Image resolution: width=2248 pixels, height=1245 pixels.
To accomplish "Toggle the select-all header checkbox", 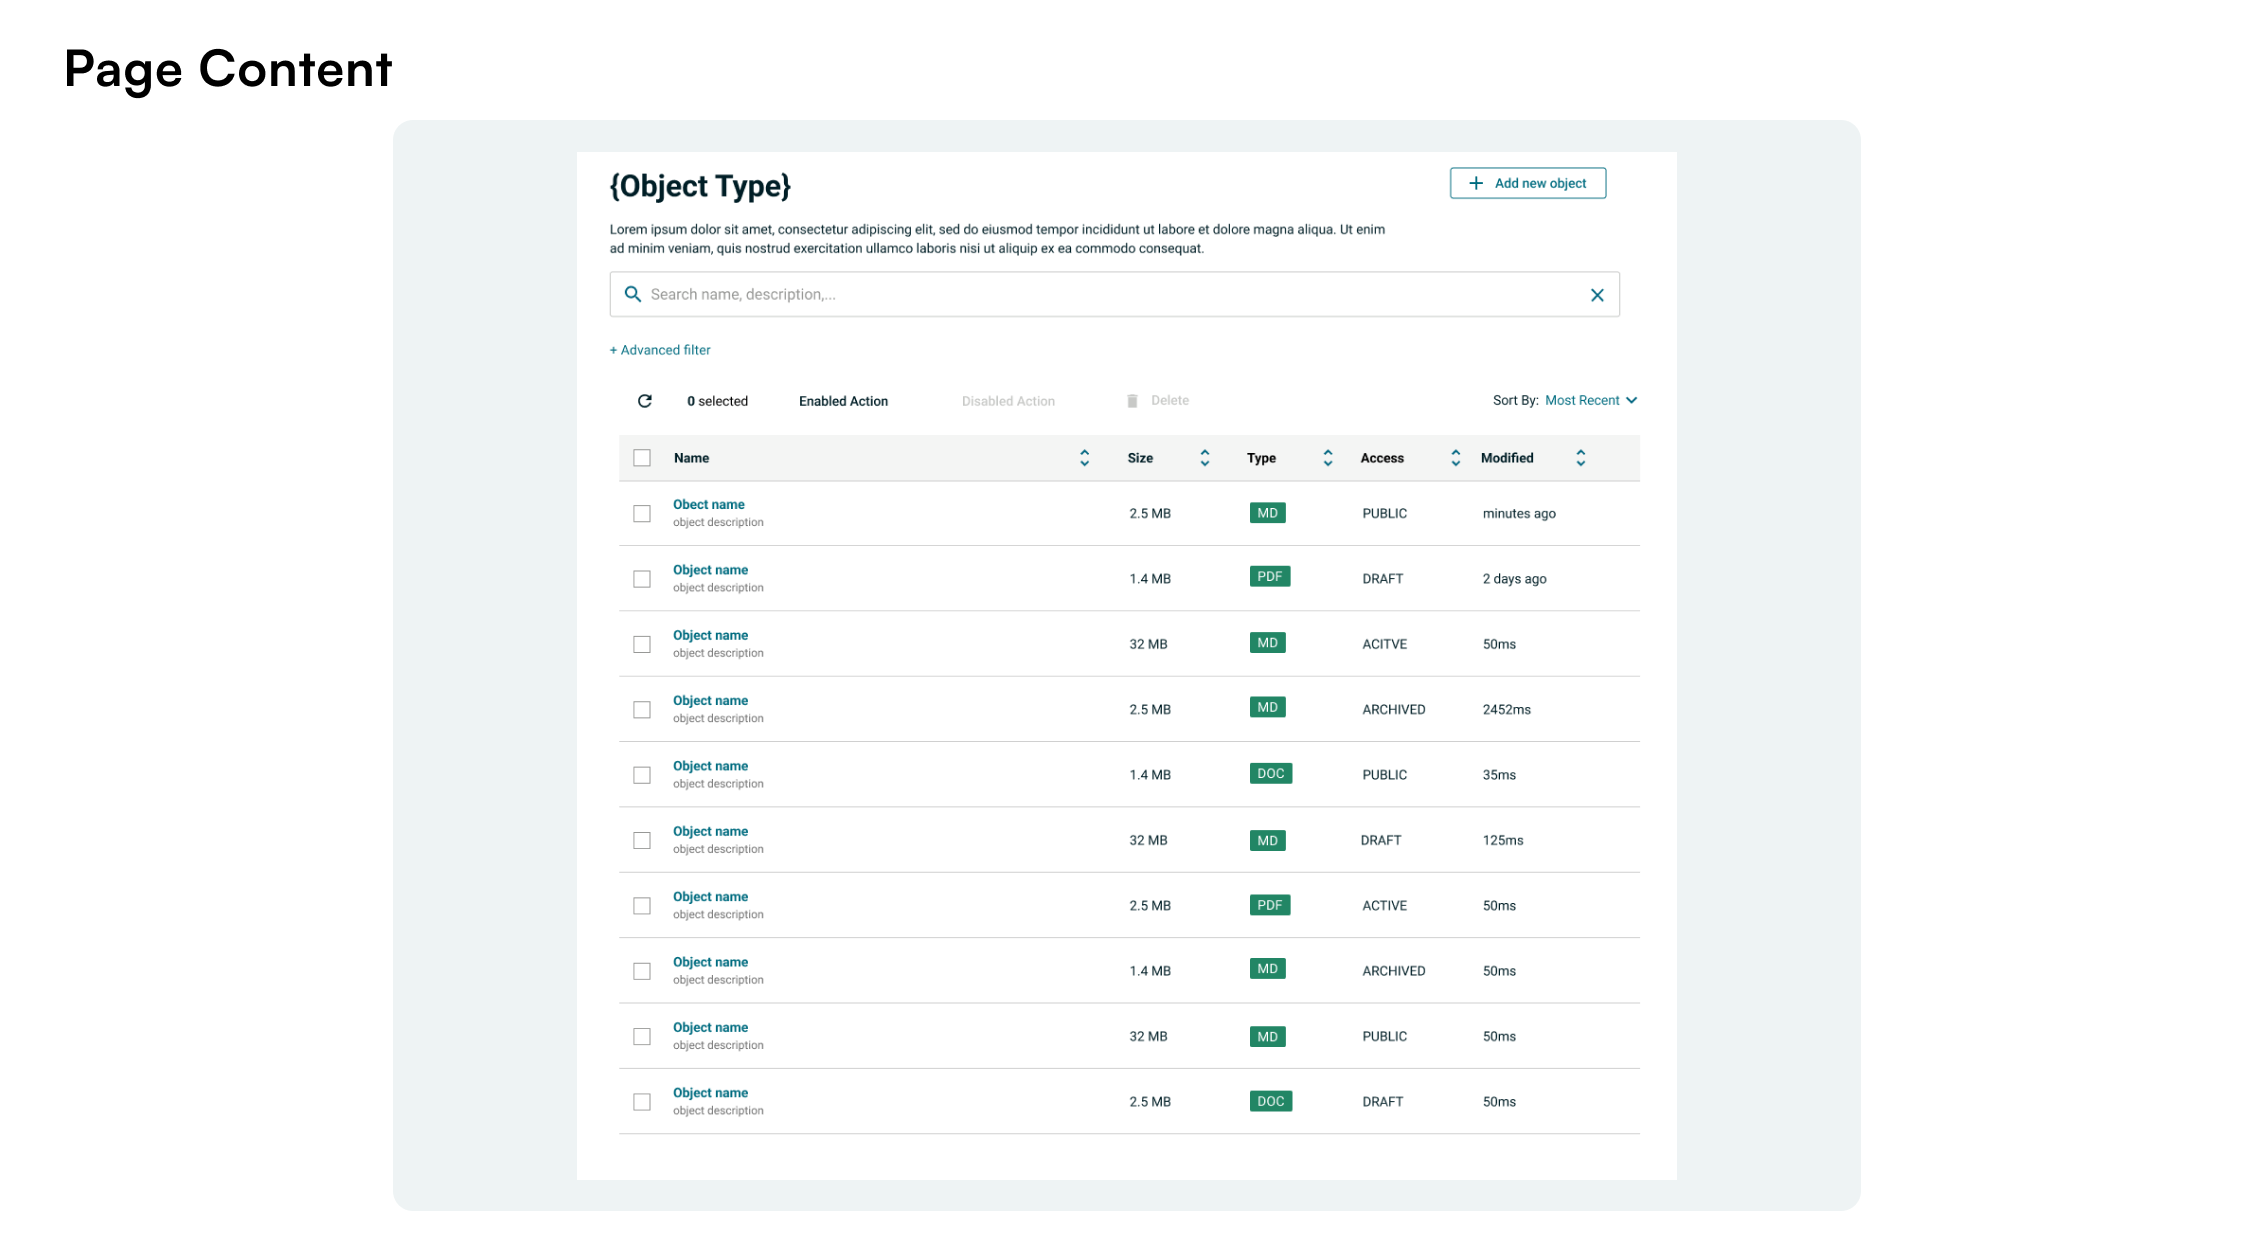I will [x=642, y=458].
